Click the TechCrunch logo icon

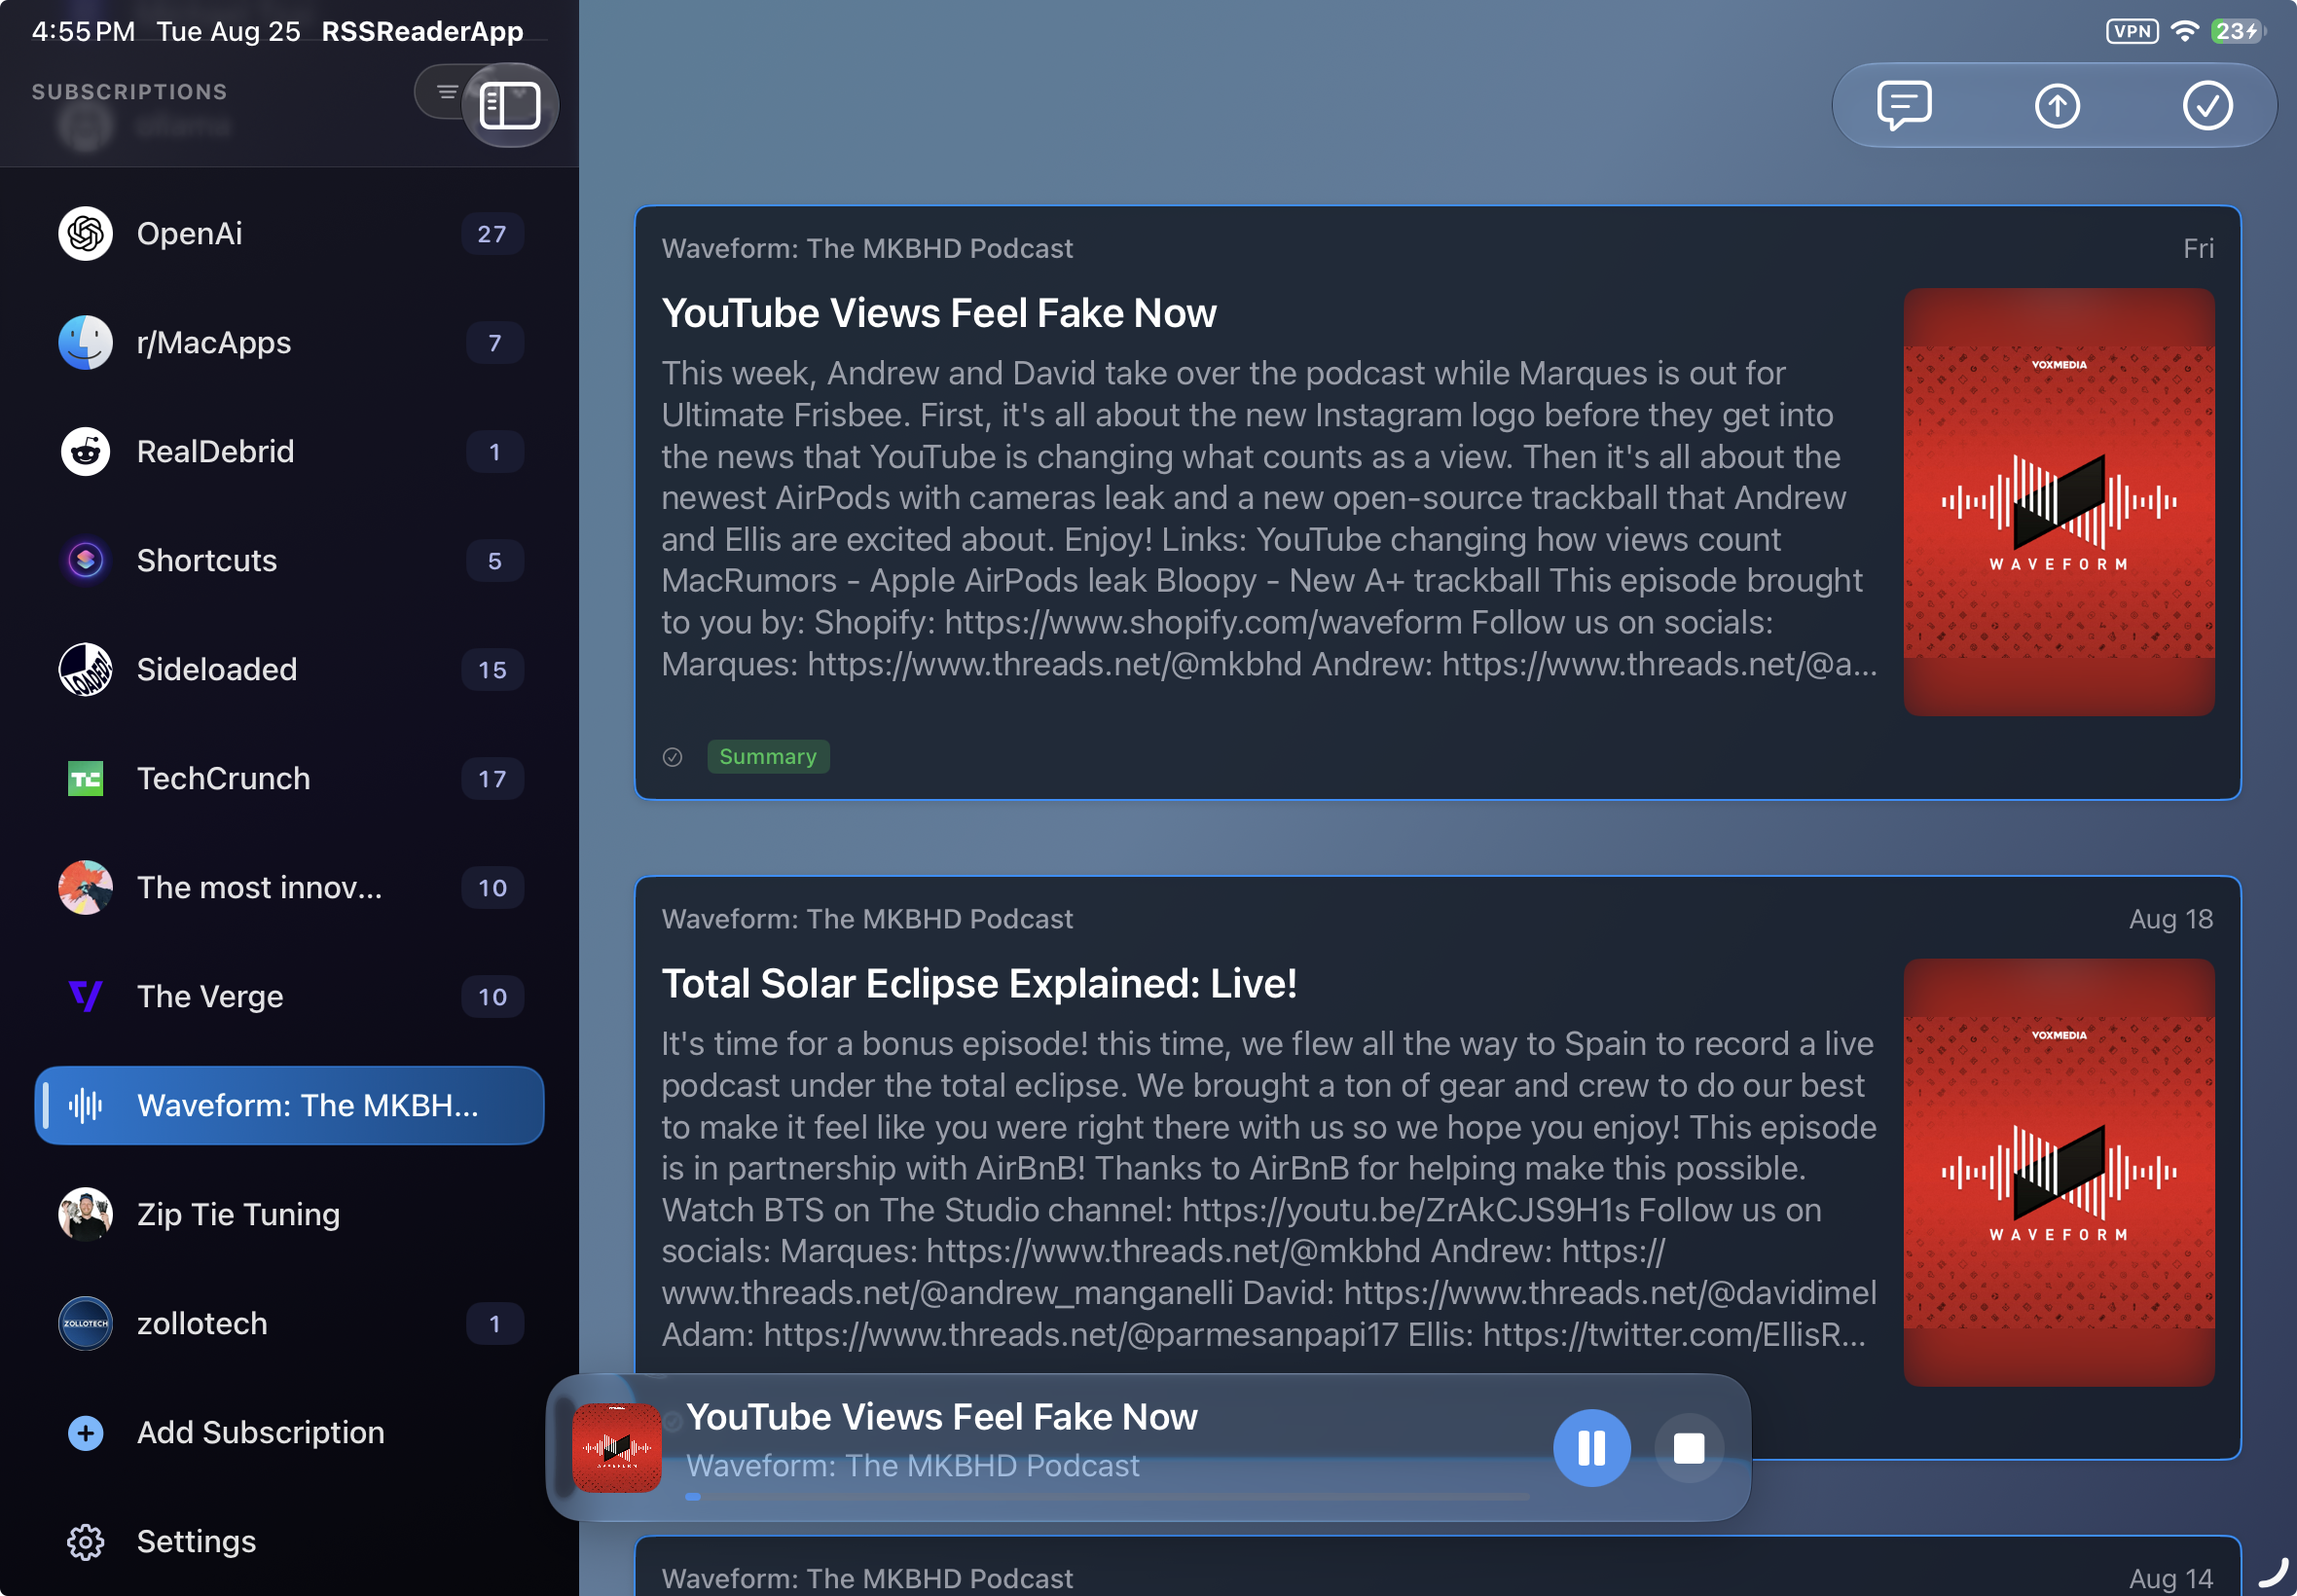[x=86, y=779]
